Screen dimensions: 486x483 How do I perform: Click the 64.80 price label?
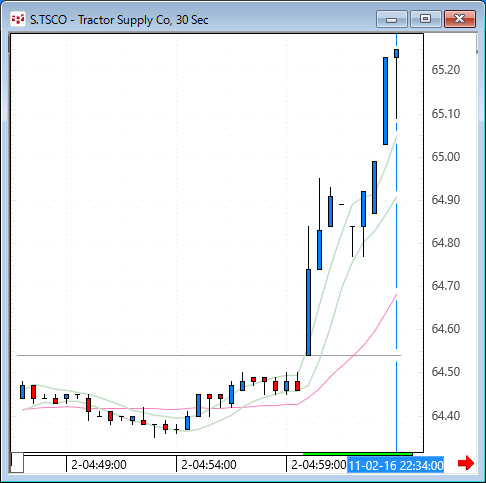[446, 243]
